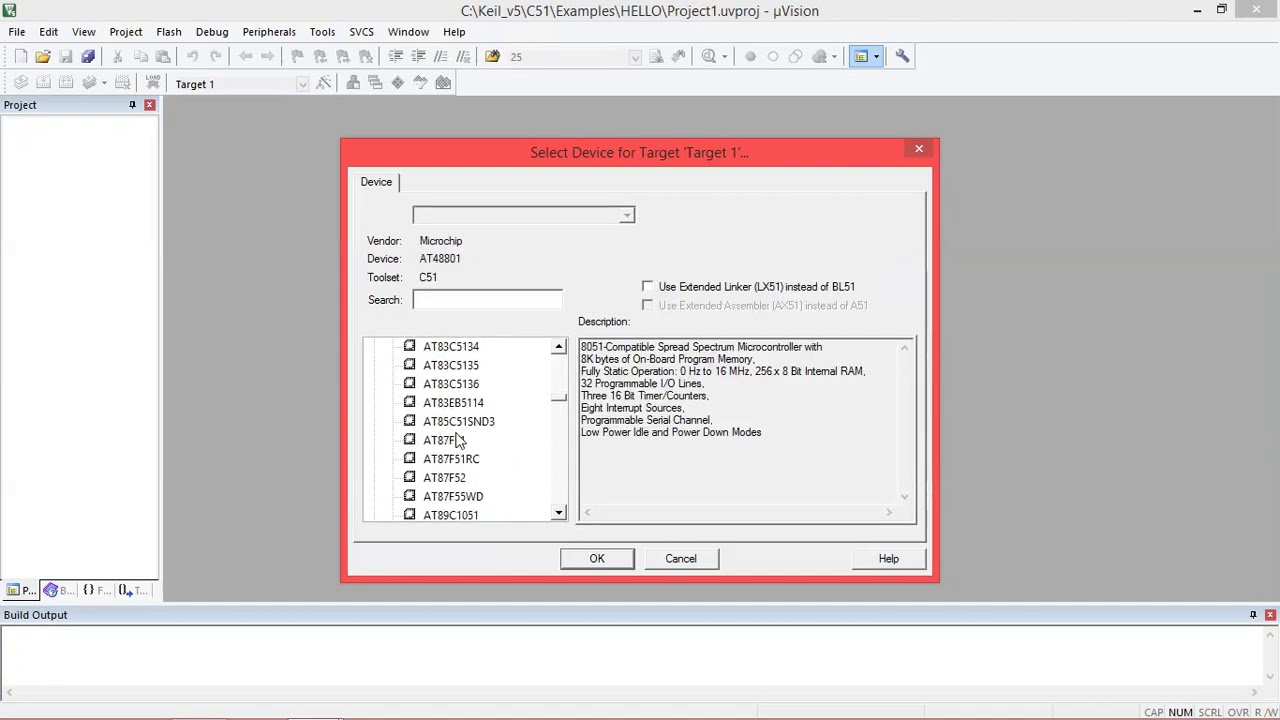Click the Configuration wrench icon
The image size is (1280, 720).
coord(902,57)
